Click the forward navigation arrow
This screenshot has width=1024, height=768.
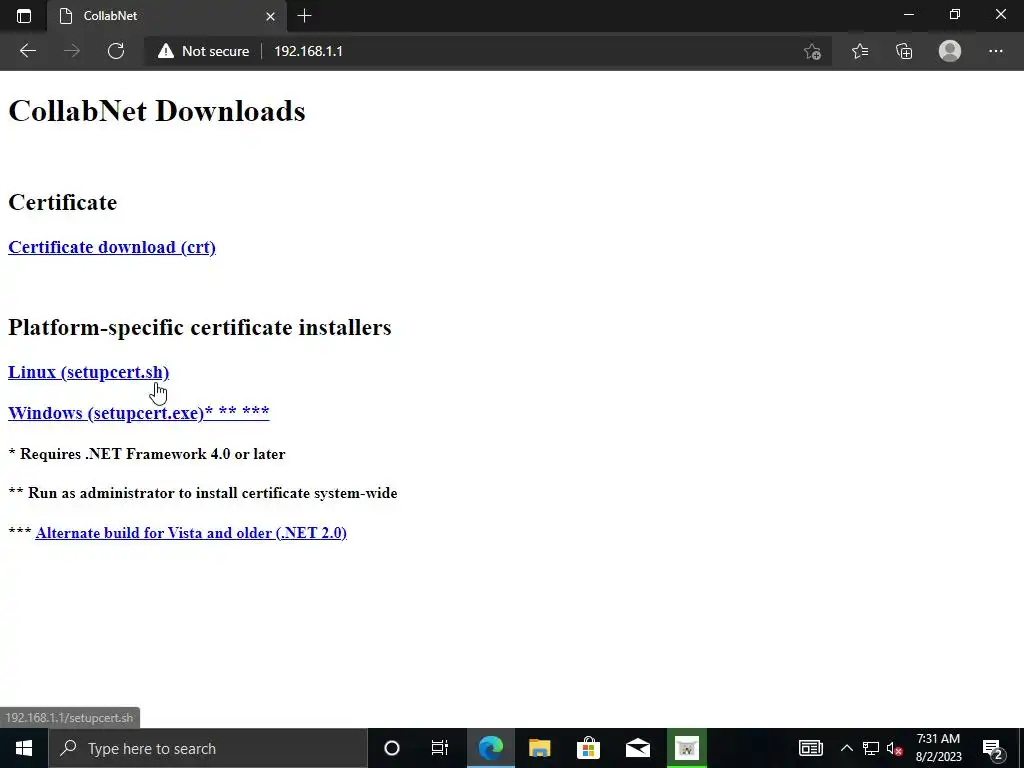(72, 51)
